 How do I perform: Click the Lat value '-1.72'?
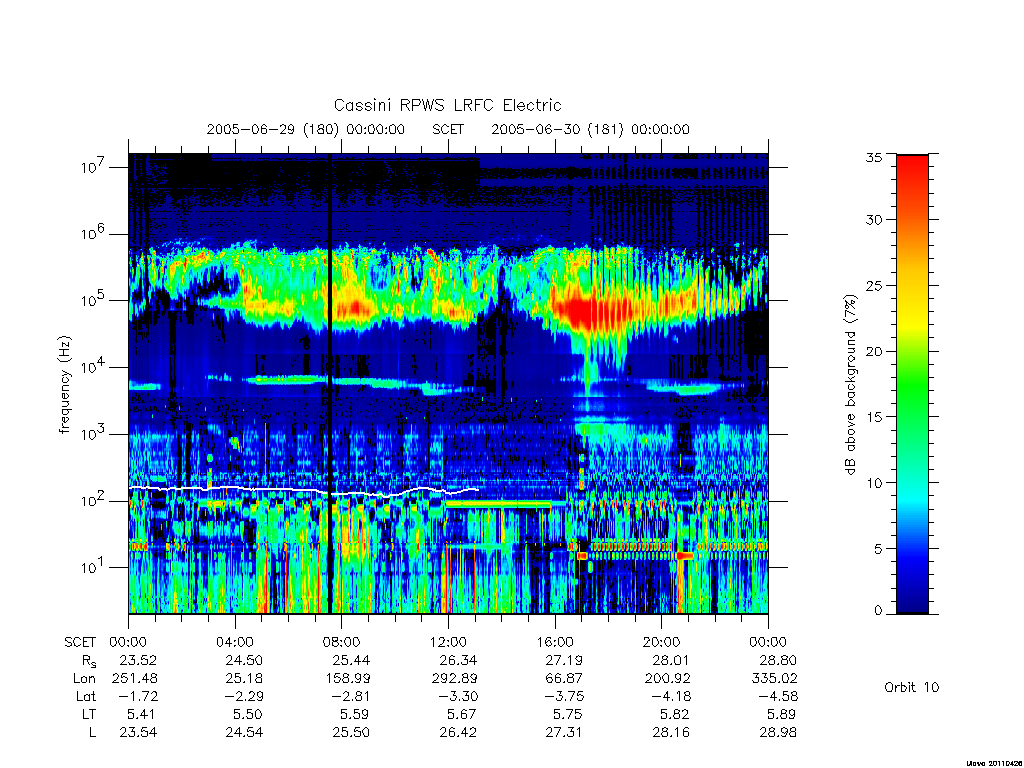[138, 696]
